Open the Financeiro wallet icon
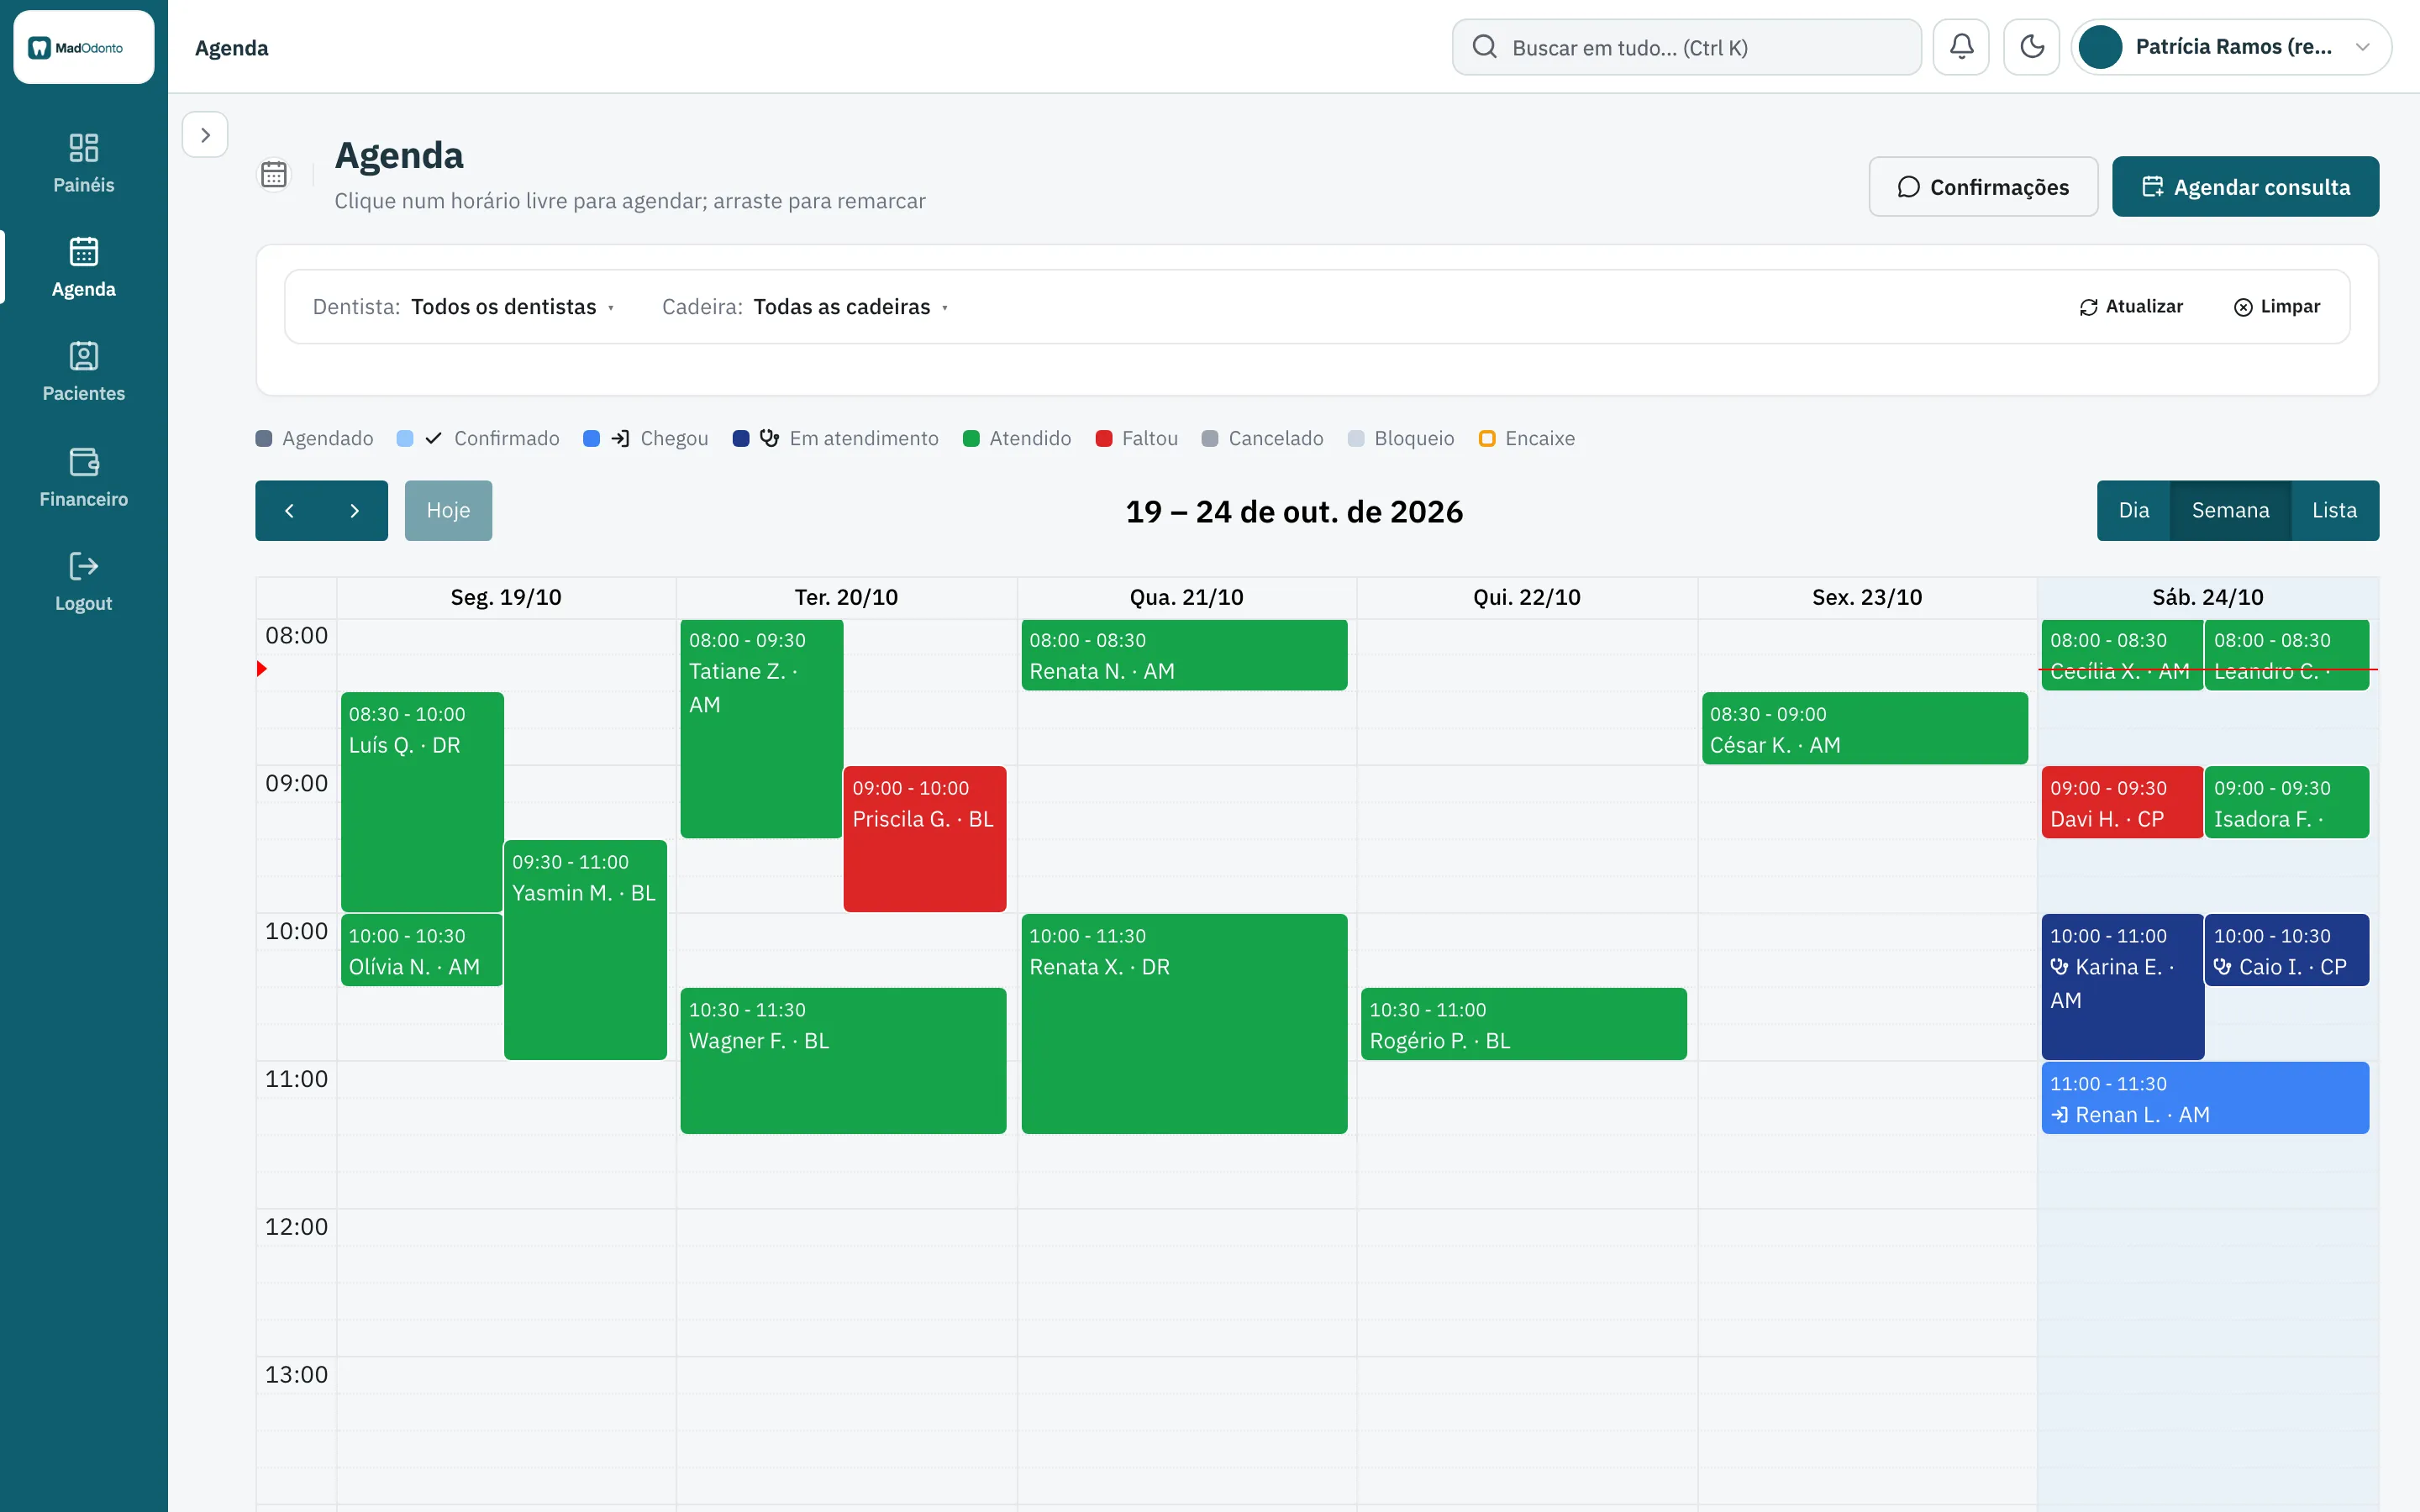 [x=83, y=462]
